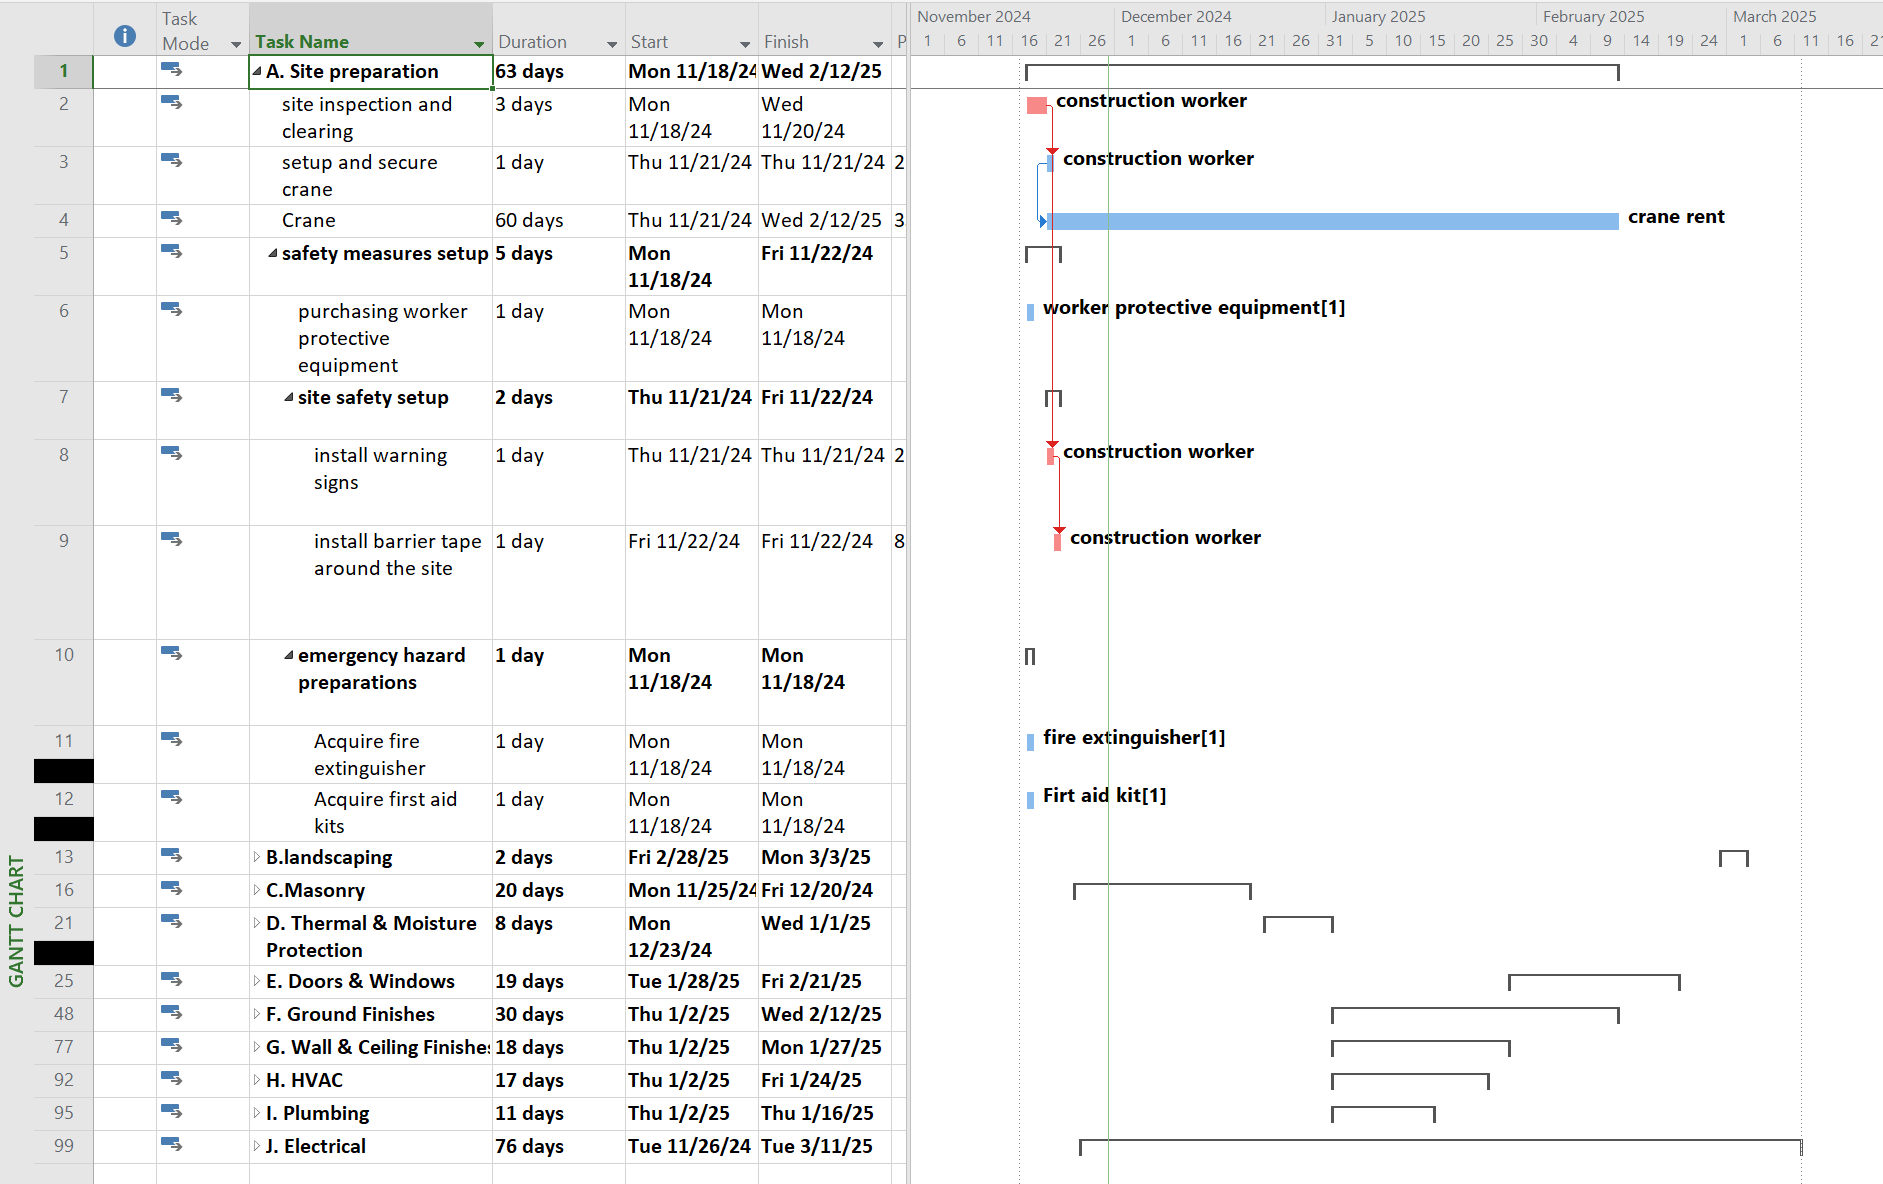Open the Task Mode column filter dropdown

pyautogui.click(x=236, y=44)
